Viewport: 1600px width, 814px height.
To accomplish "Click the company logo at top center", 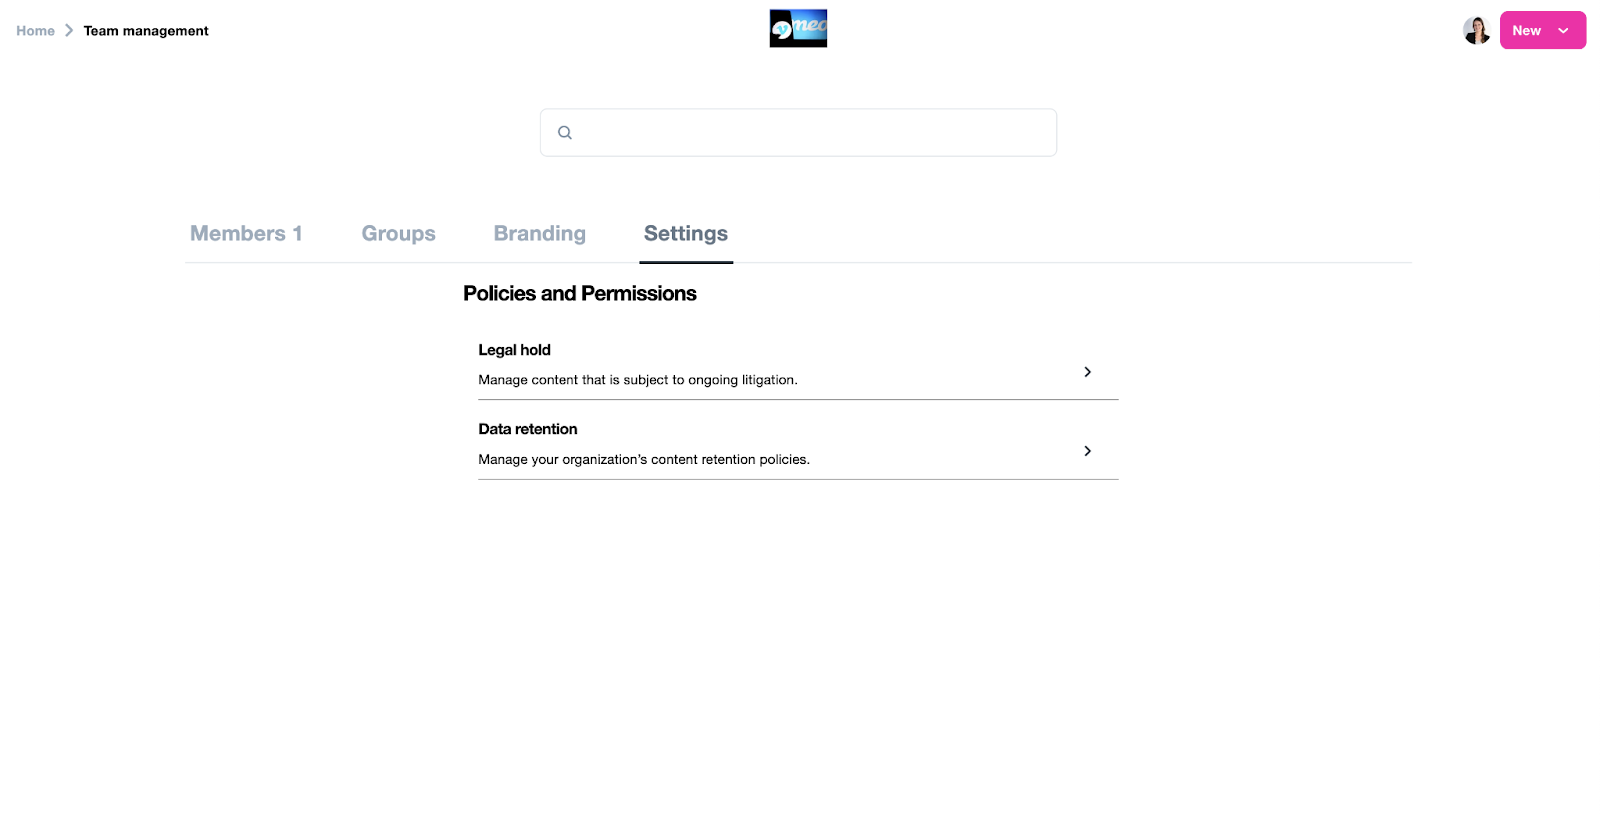I will coord(798,29).
